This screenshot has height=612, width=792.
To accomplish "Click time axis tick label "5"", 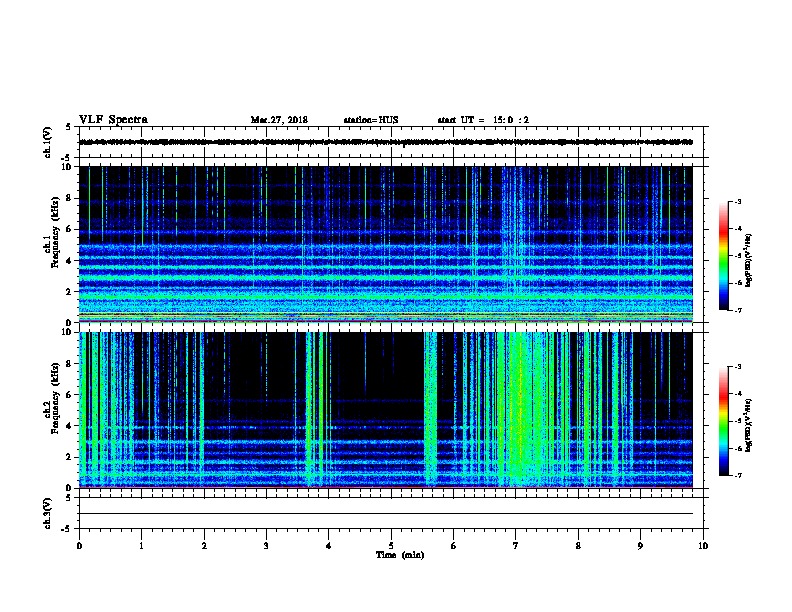I will click(391, 546).
